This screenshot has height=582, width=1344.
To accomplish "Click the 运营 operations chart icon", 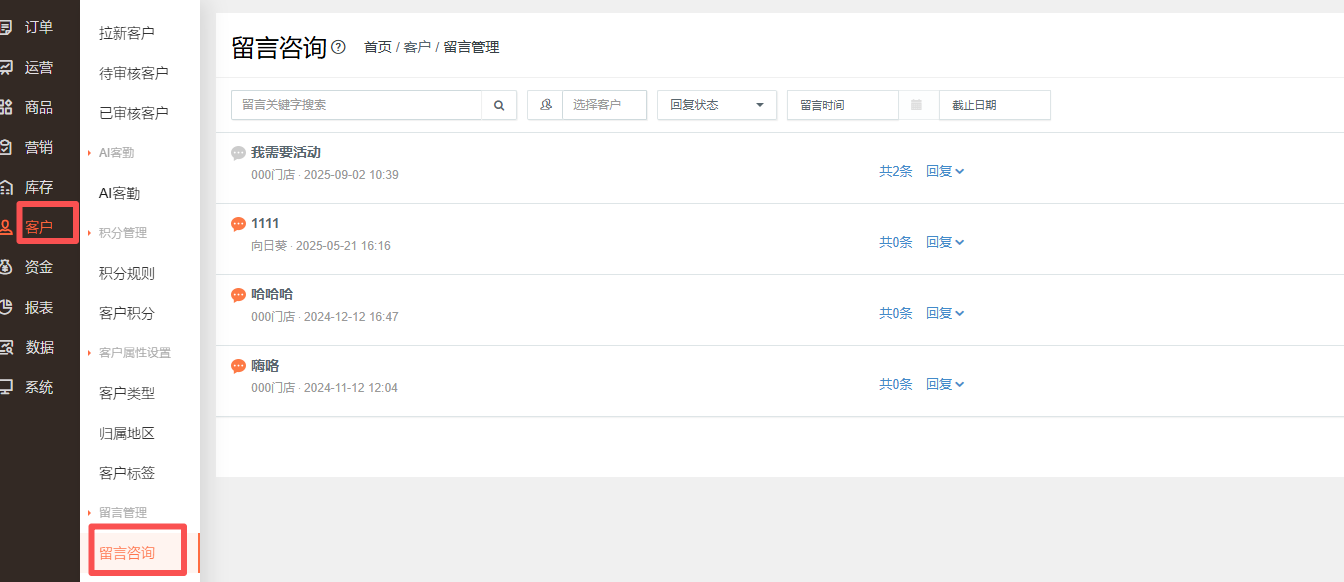I will [x=6, y=67].
